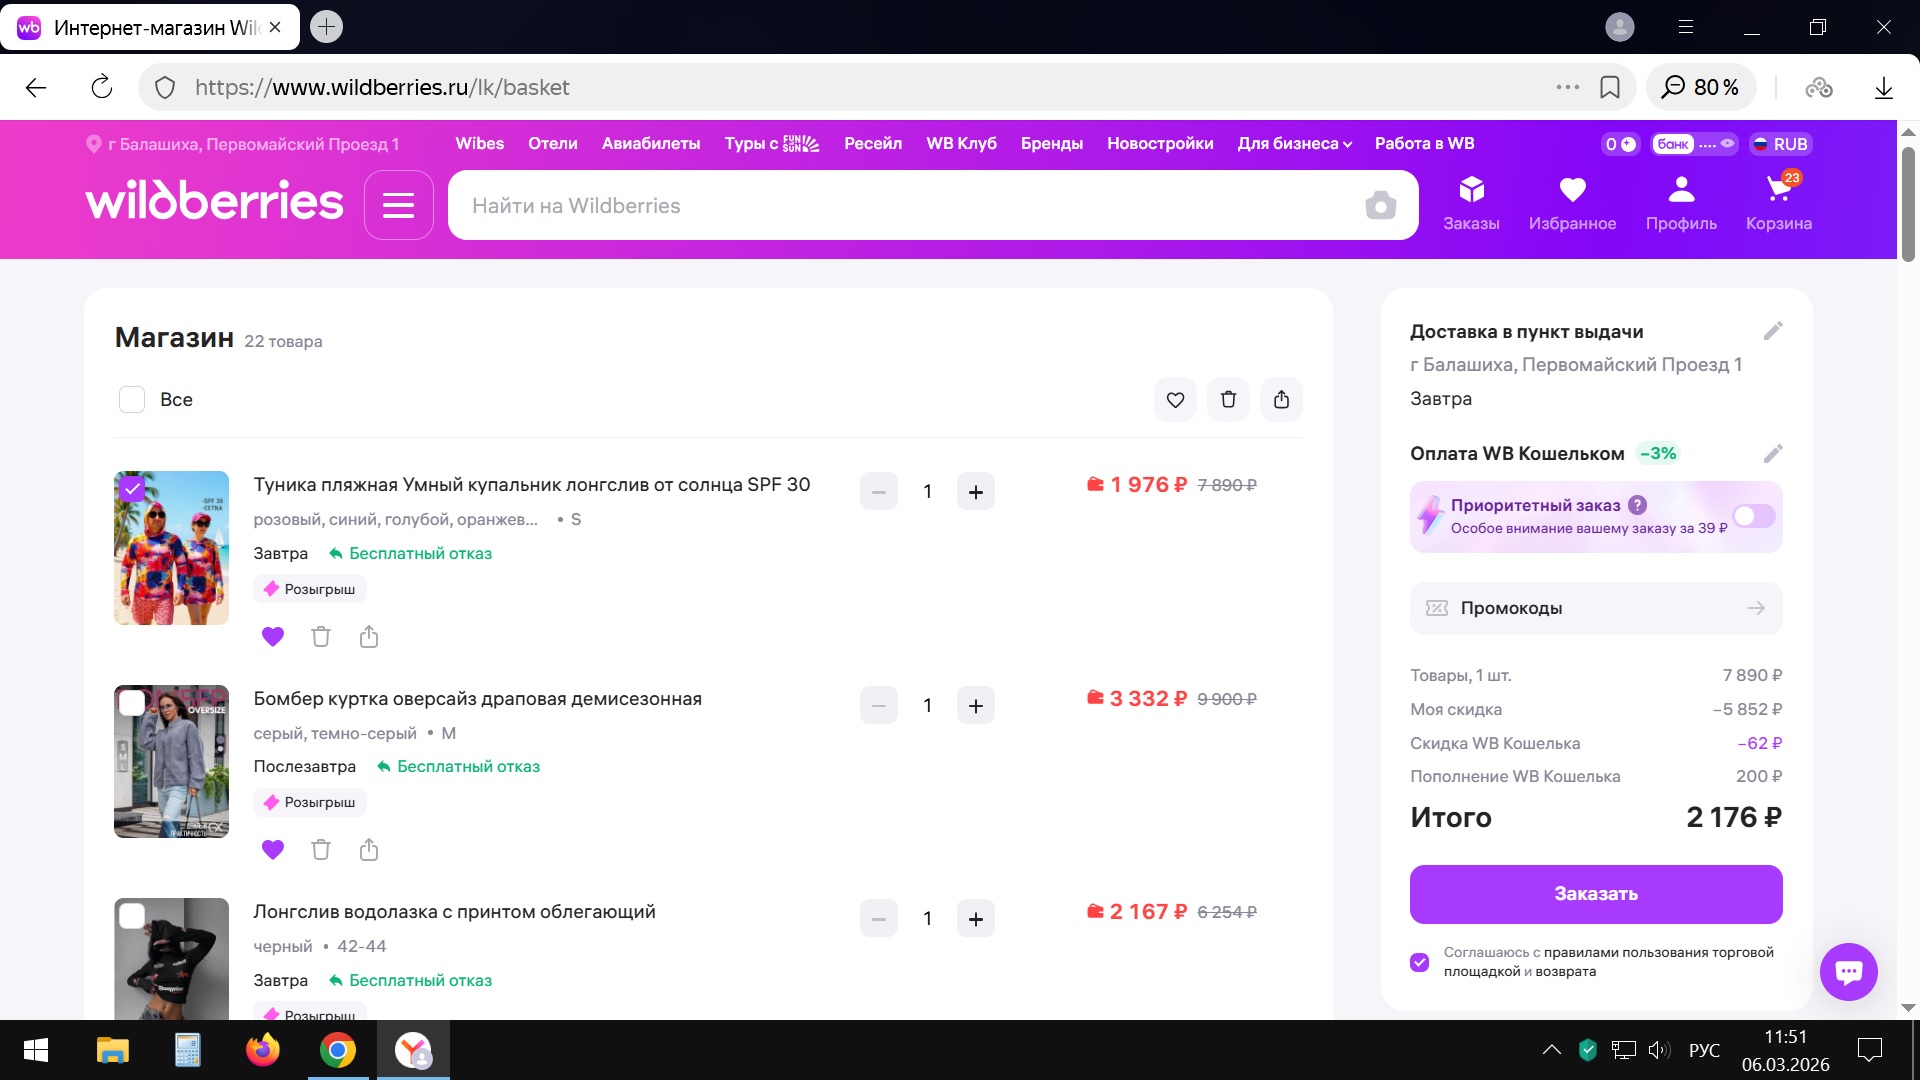Uncheck the marketplace rules agreement checkbox
Screen dimensions: 1920x1080
pyautogui.click(x=1419, y=962)
